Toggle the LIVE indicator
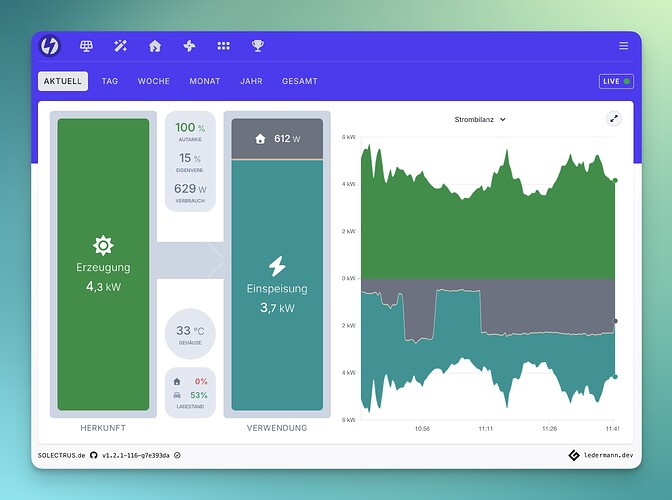 pos(616,81)
